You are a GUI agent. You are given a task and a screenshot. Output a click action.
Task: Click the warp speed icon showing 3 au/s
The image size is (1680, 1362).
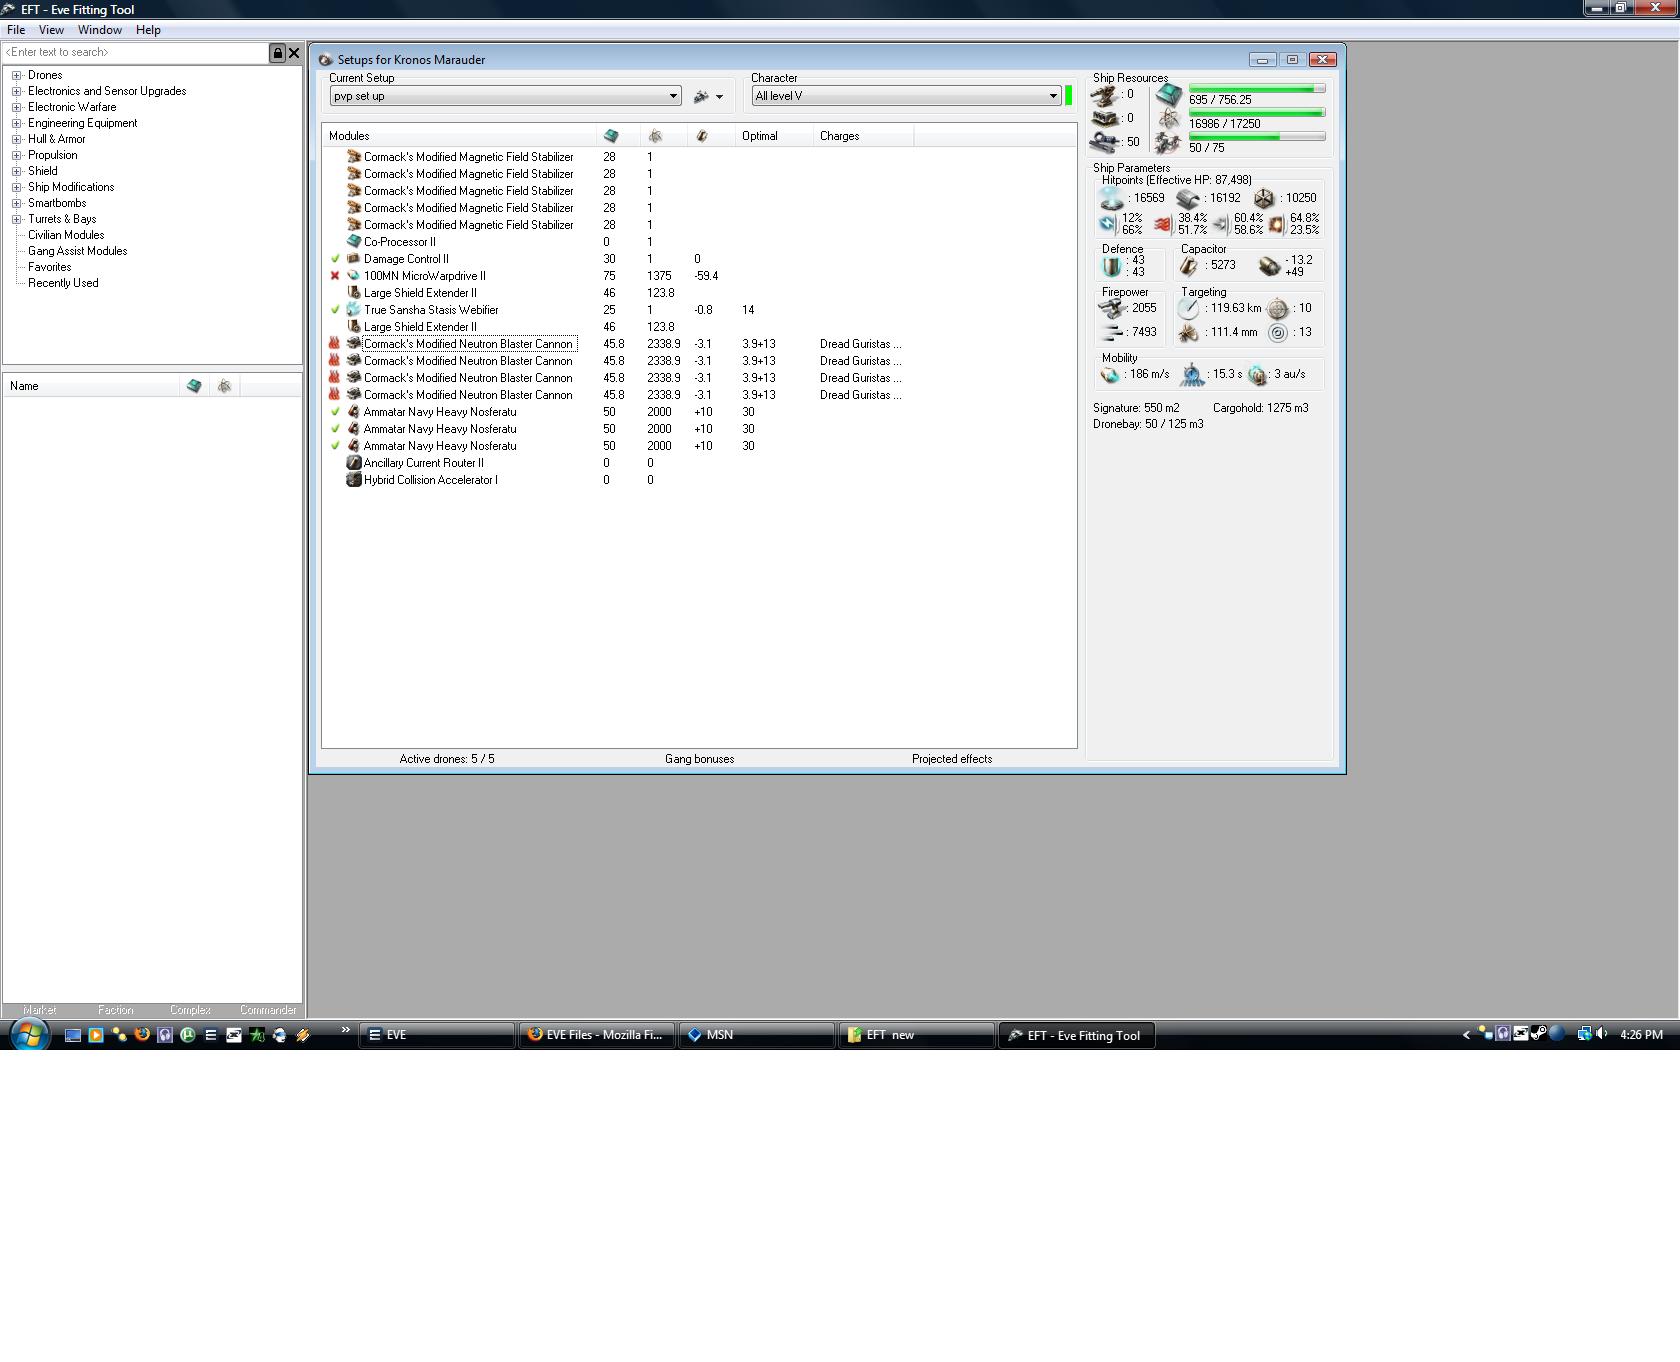1257,375
